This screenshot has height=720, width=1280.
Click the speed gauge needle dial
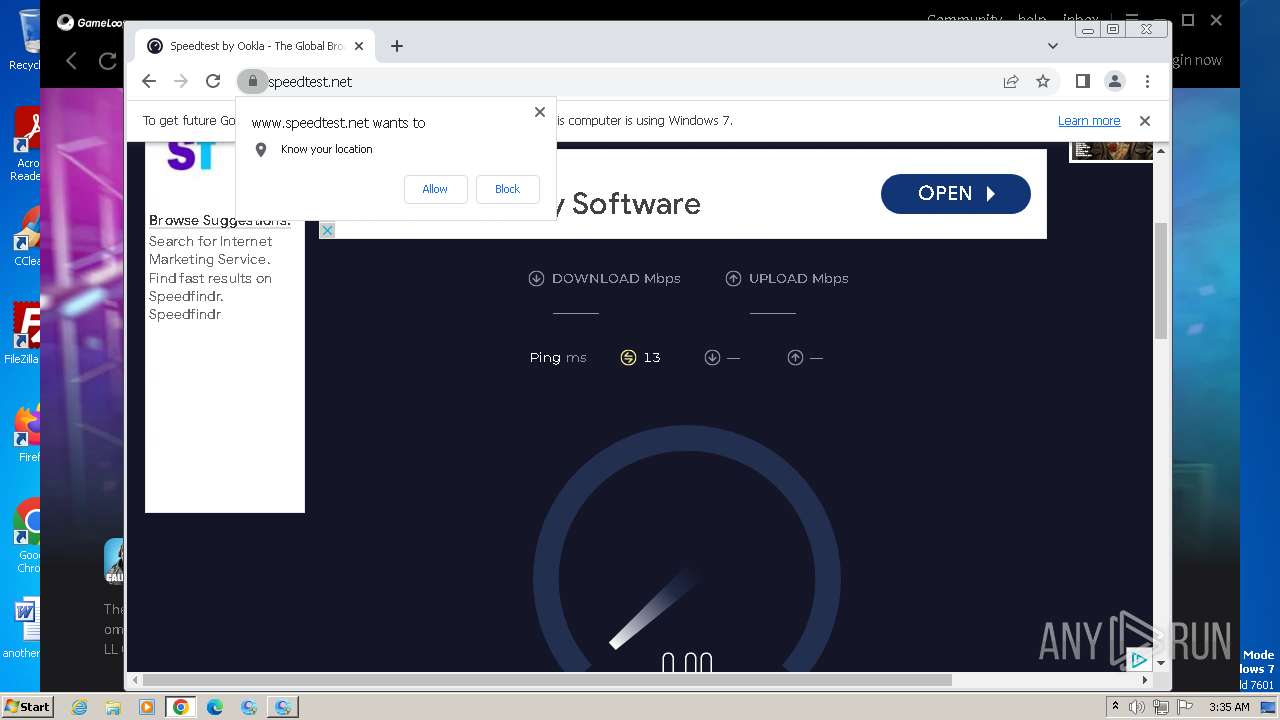[687, 560]
